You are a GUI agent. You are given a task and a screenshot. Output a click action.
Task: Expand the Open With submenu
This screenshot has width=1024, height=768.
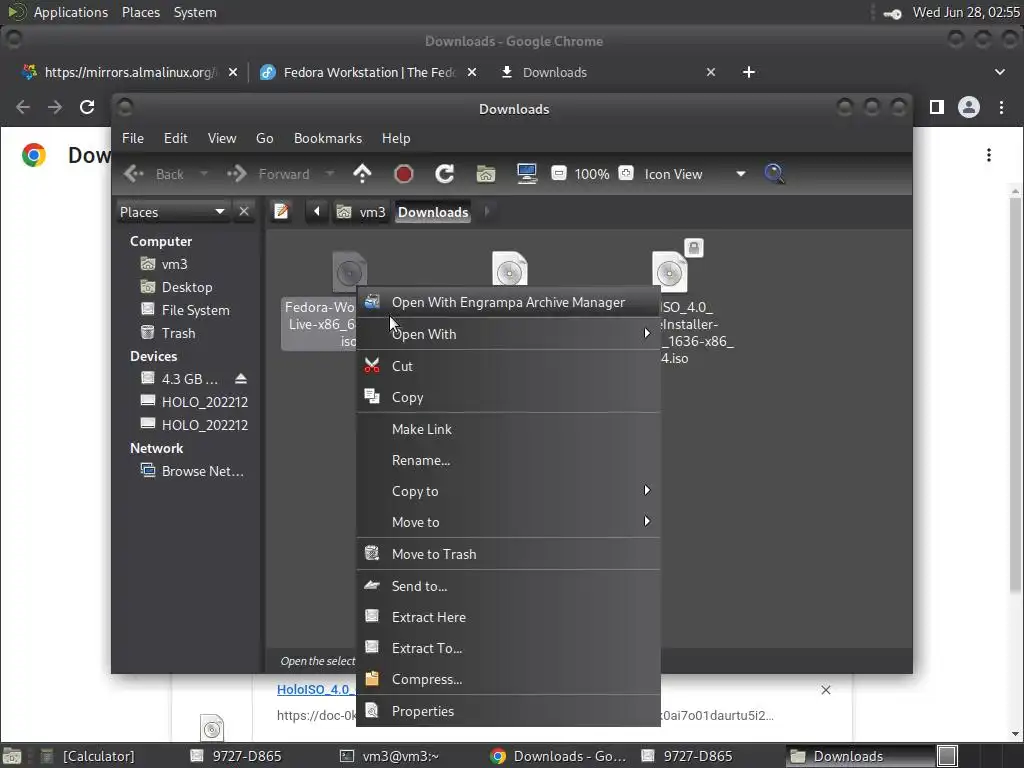tap(508, 334)
